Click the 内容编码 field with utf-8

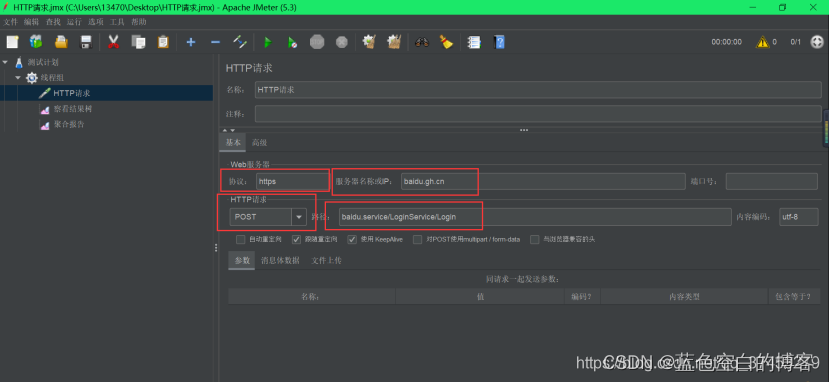coord(798,217)
